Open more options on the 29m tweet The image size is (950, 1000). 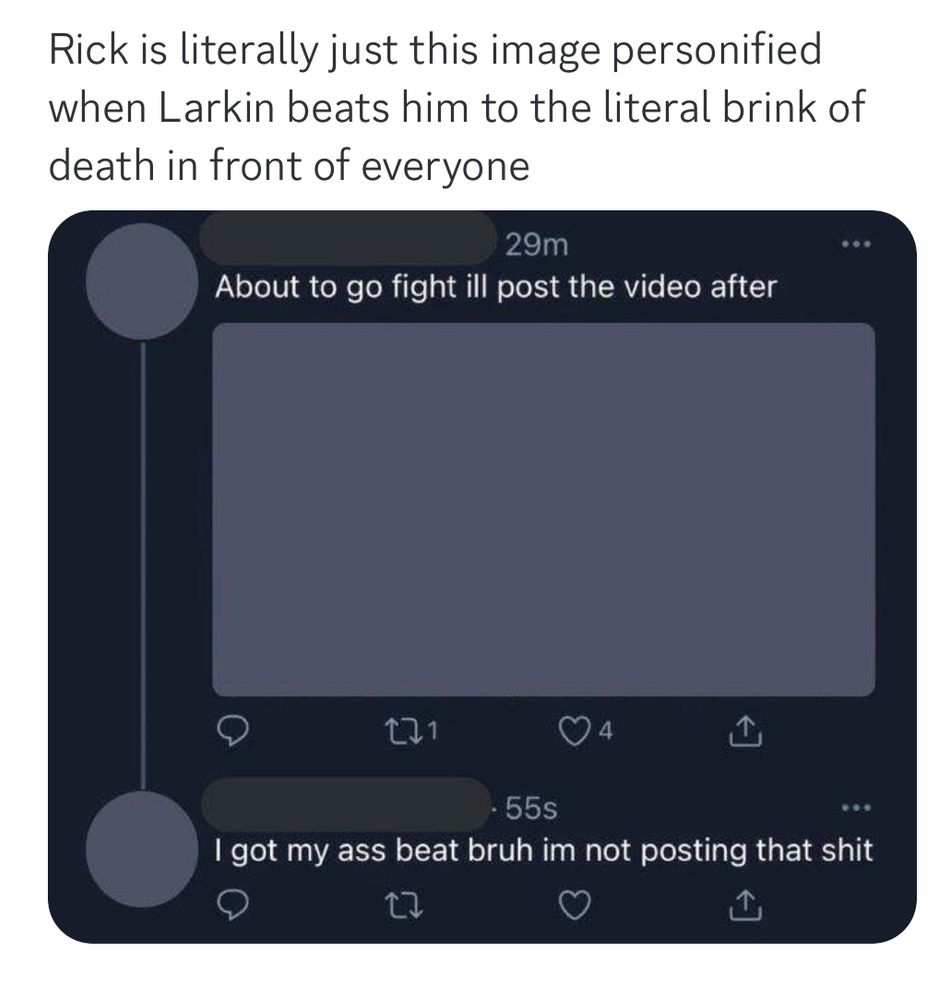click(x=855, y=244)
